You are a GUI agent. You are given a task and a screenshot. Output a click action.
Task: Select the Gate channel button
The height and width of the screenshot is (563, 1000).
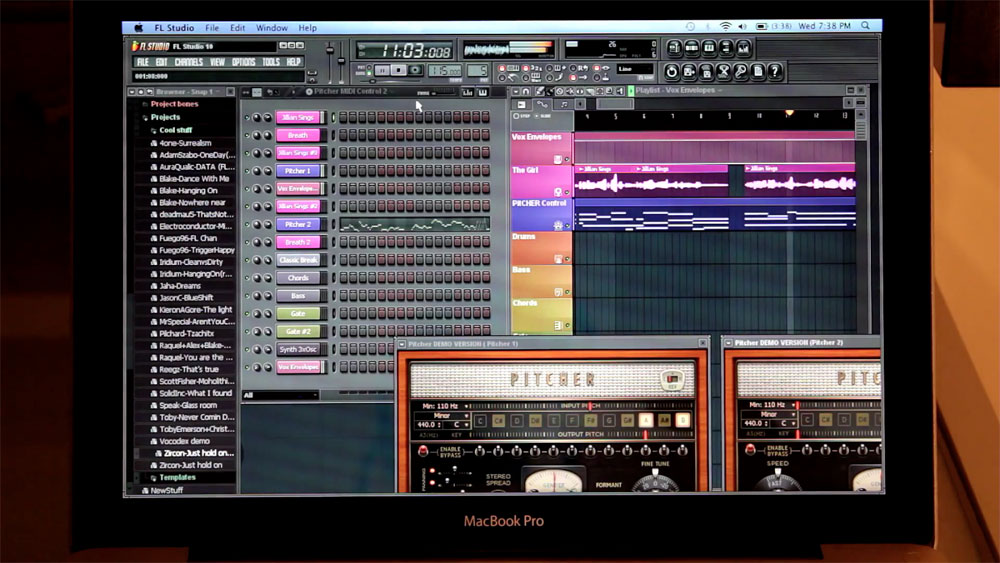pos(298,314)
